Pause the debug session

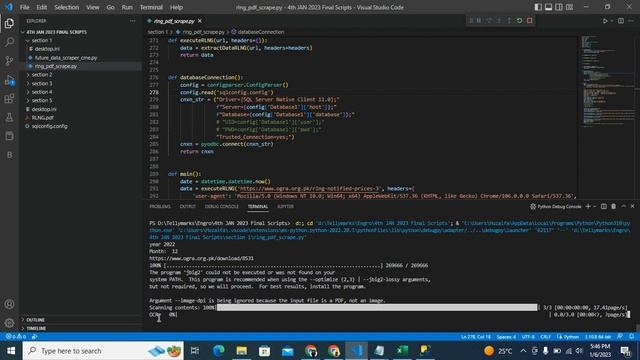click(x=479, y=20)
